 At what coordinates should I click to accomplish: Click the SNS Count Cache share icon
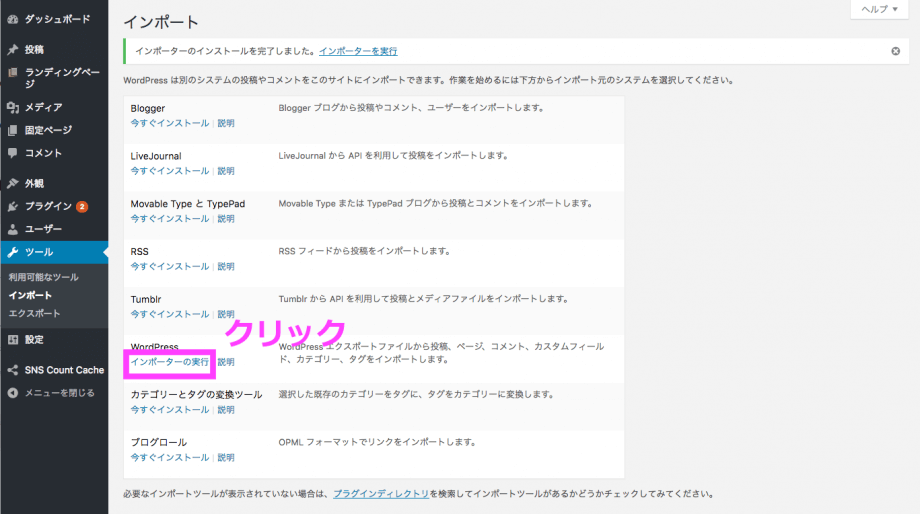pos(12,370)
